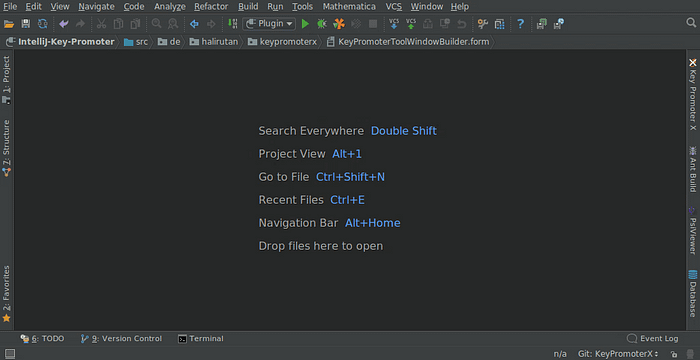Open the Terminal tool window
The width and height of the screenshot is (700, 360).
click(201, 339)
